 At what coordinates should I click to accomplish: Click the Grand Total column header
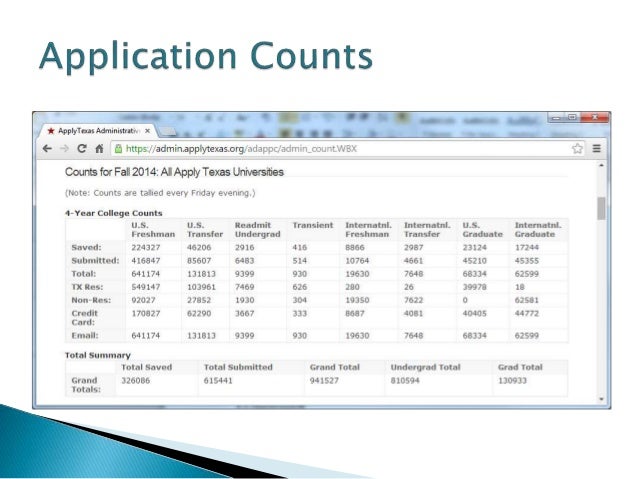click(335, 367)
